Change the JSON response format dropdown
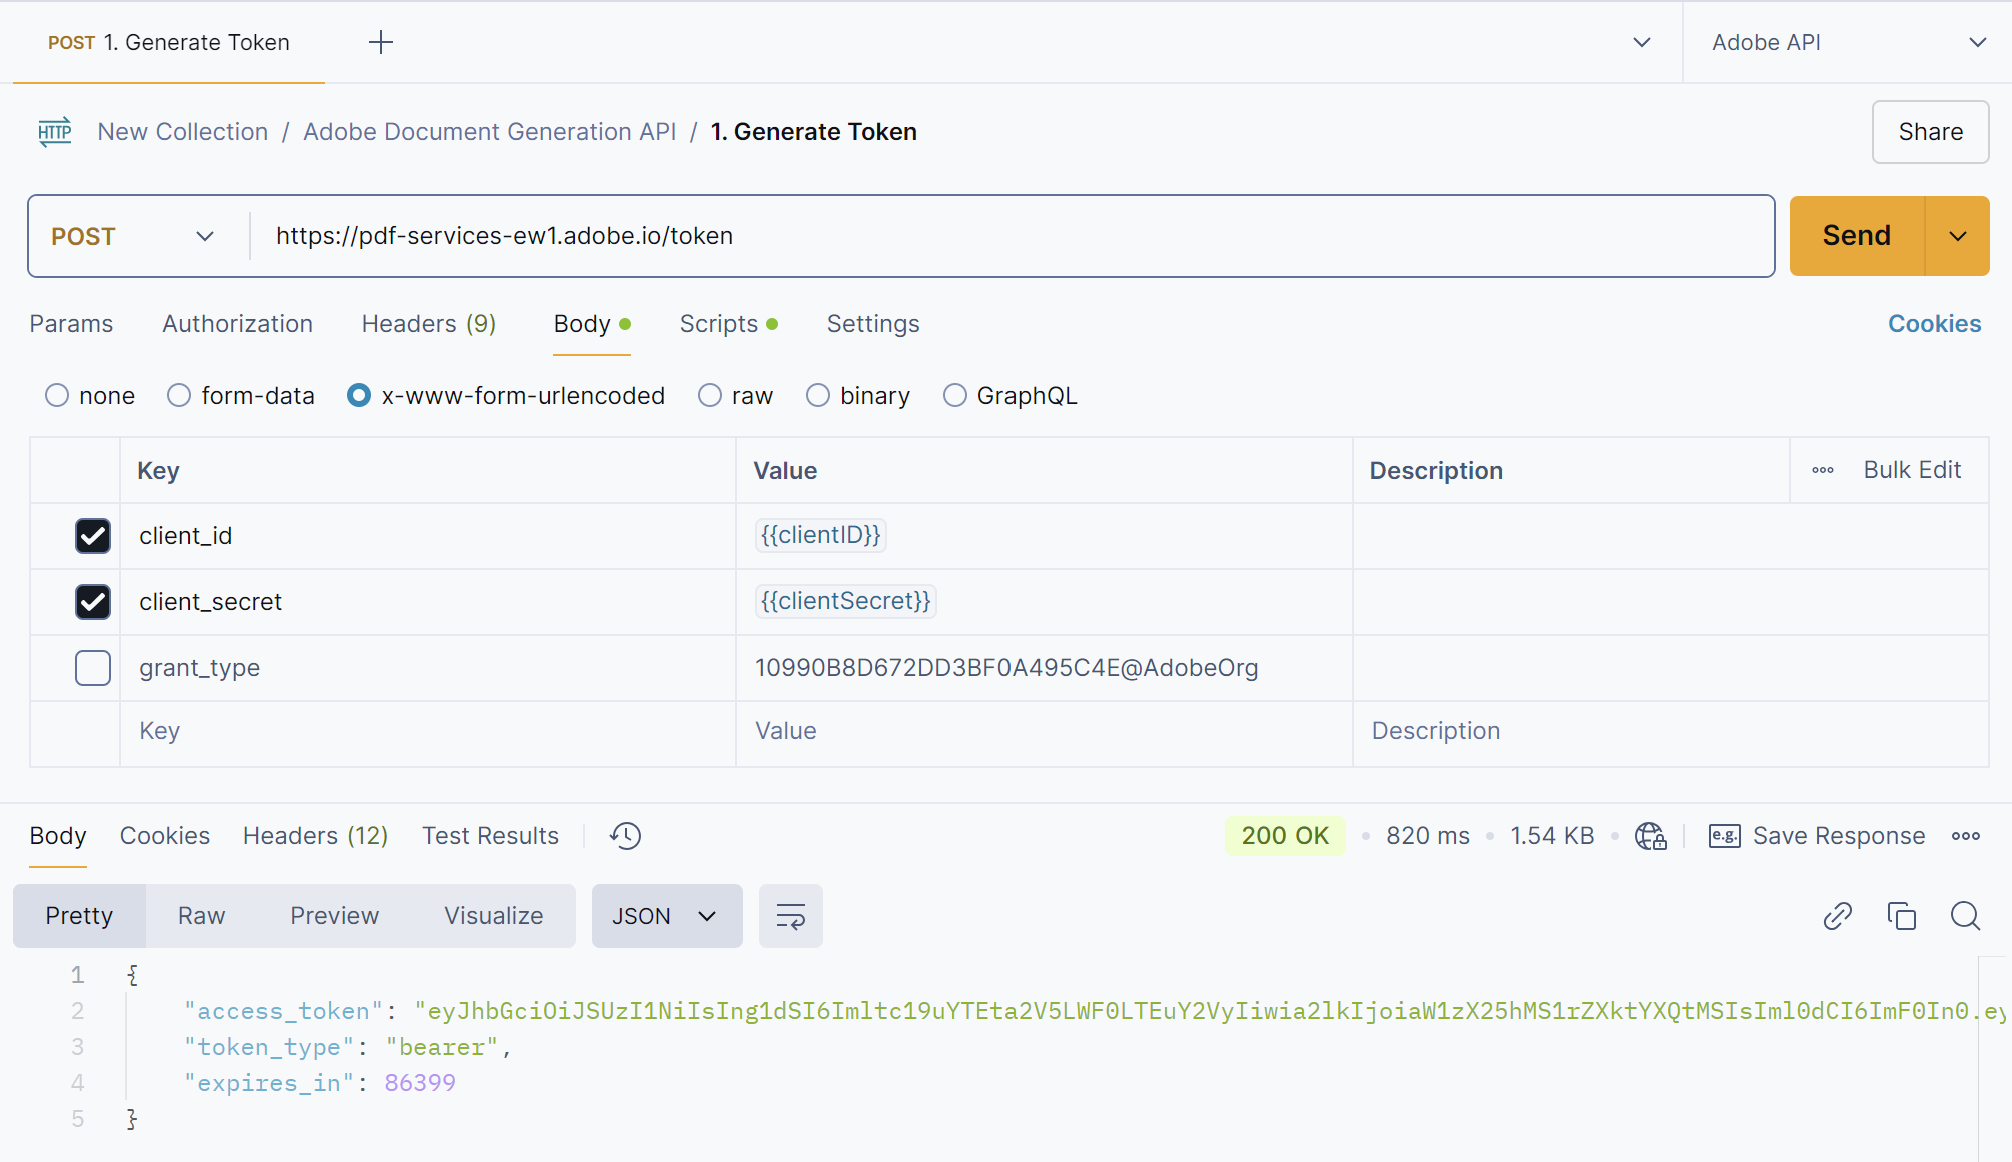The width and height of the screenshot is (2012, 1162). [666, 915]
